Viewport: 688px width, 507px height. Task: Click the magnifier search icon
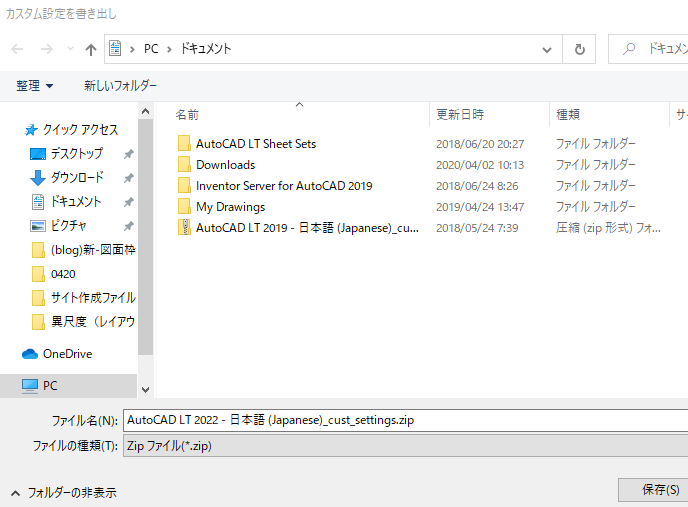(x=629, y=49)
